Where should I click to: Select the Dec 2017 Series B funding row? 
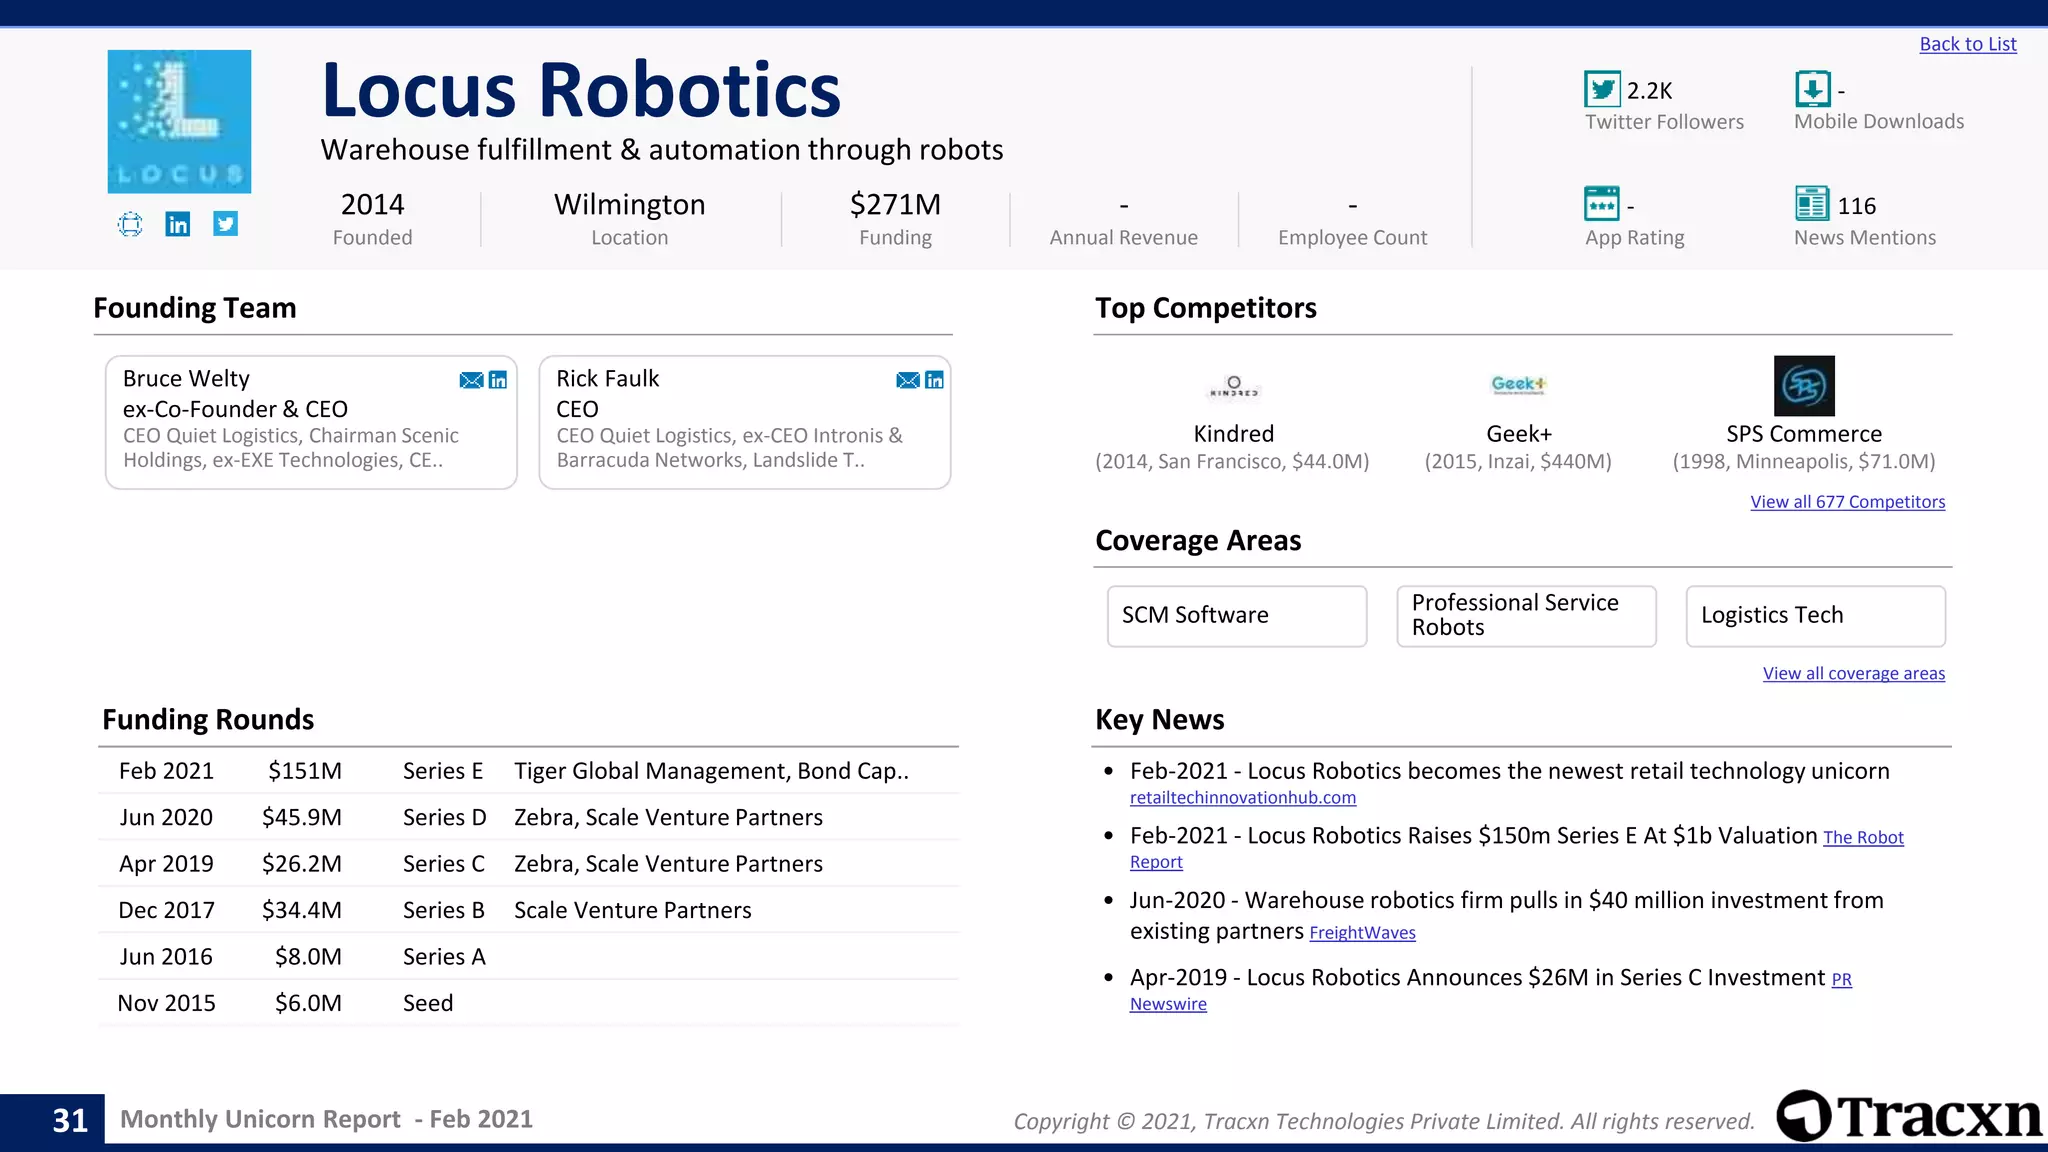click(529, 910)
